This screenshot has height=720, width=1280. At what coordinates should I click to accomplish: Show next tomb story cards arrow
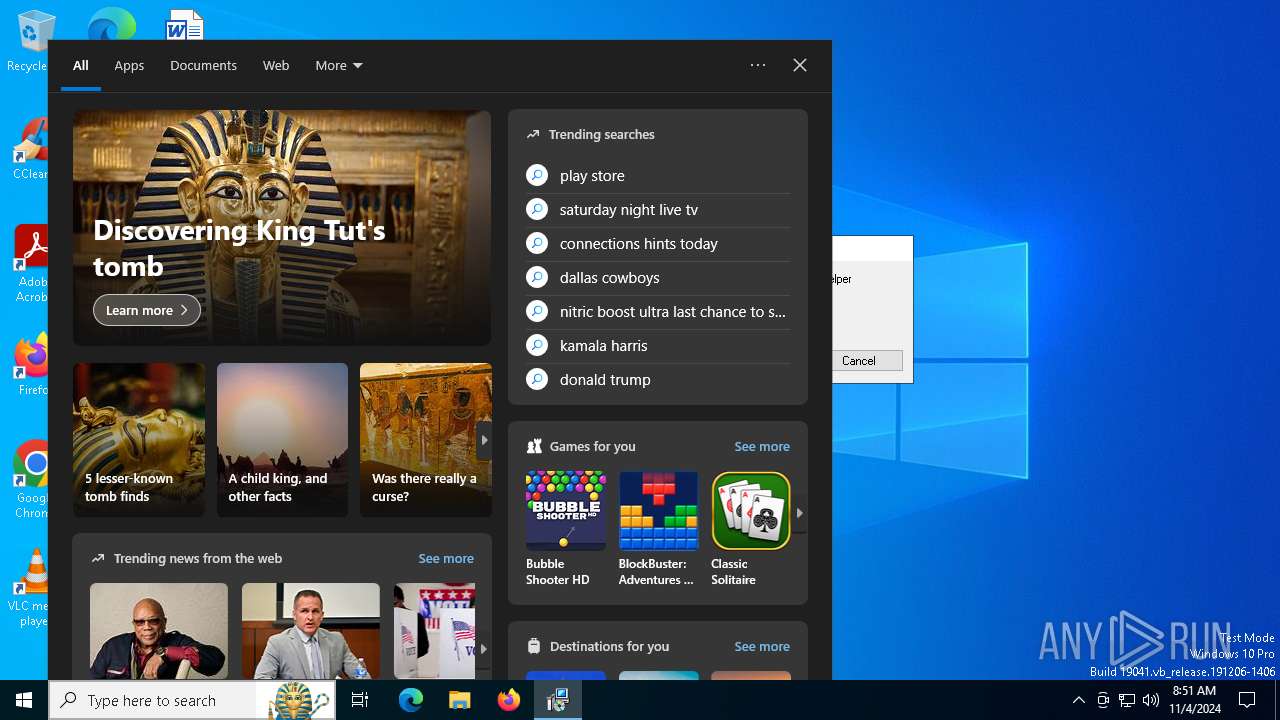484,440
